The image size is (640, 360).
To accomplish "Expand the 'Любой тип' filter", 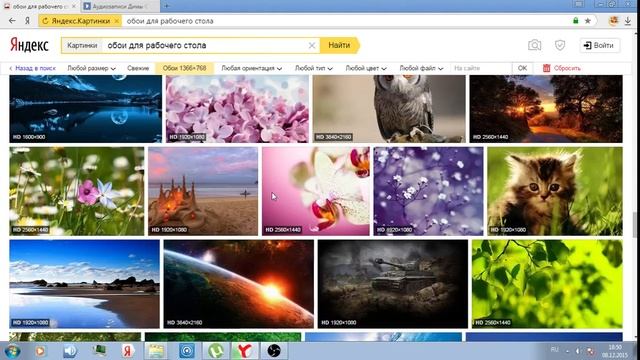I will pos(313,68).
